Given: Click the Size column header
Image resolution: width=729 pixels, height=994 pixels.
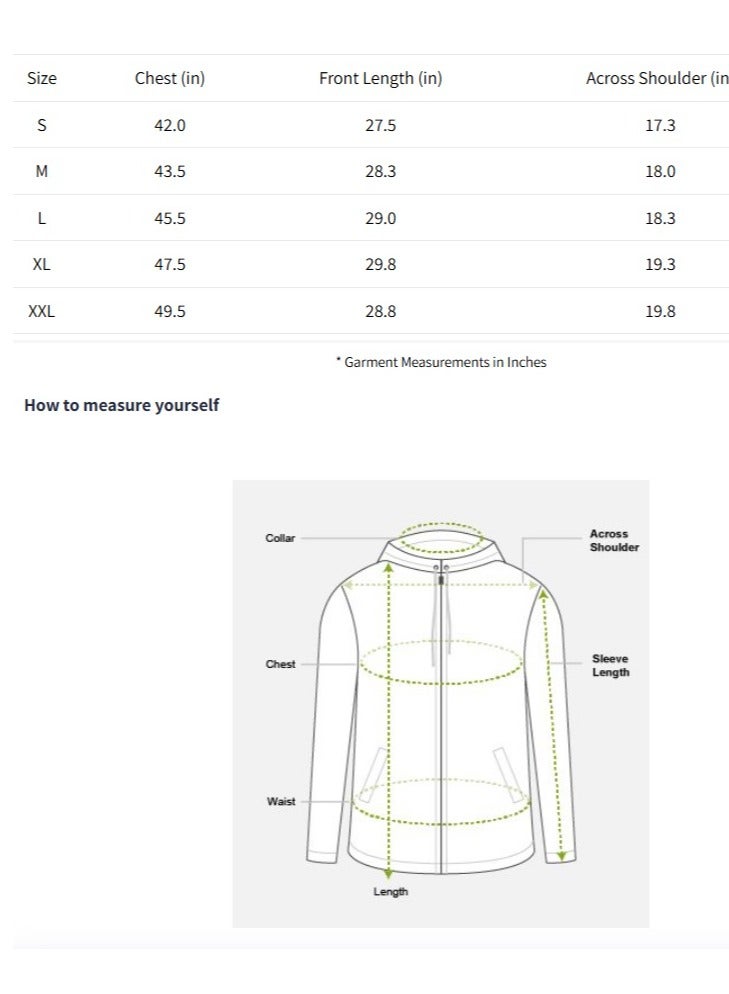Looking at the screenshot, I should pos(42,78).
